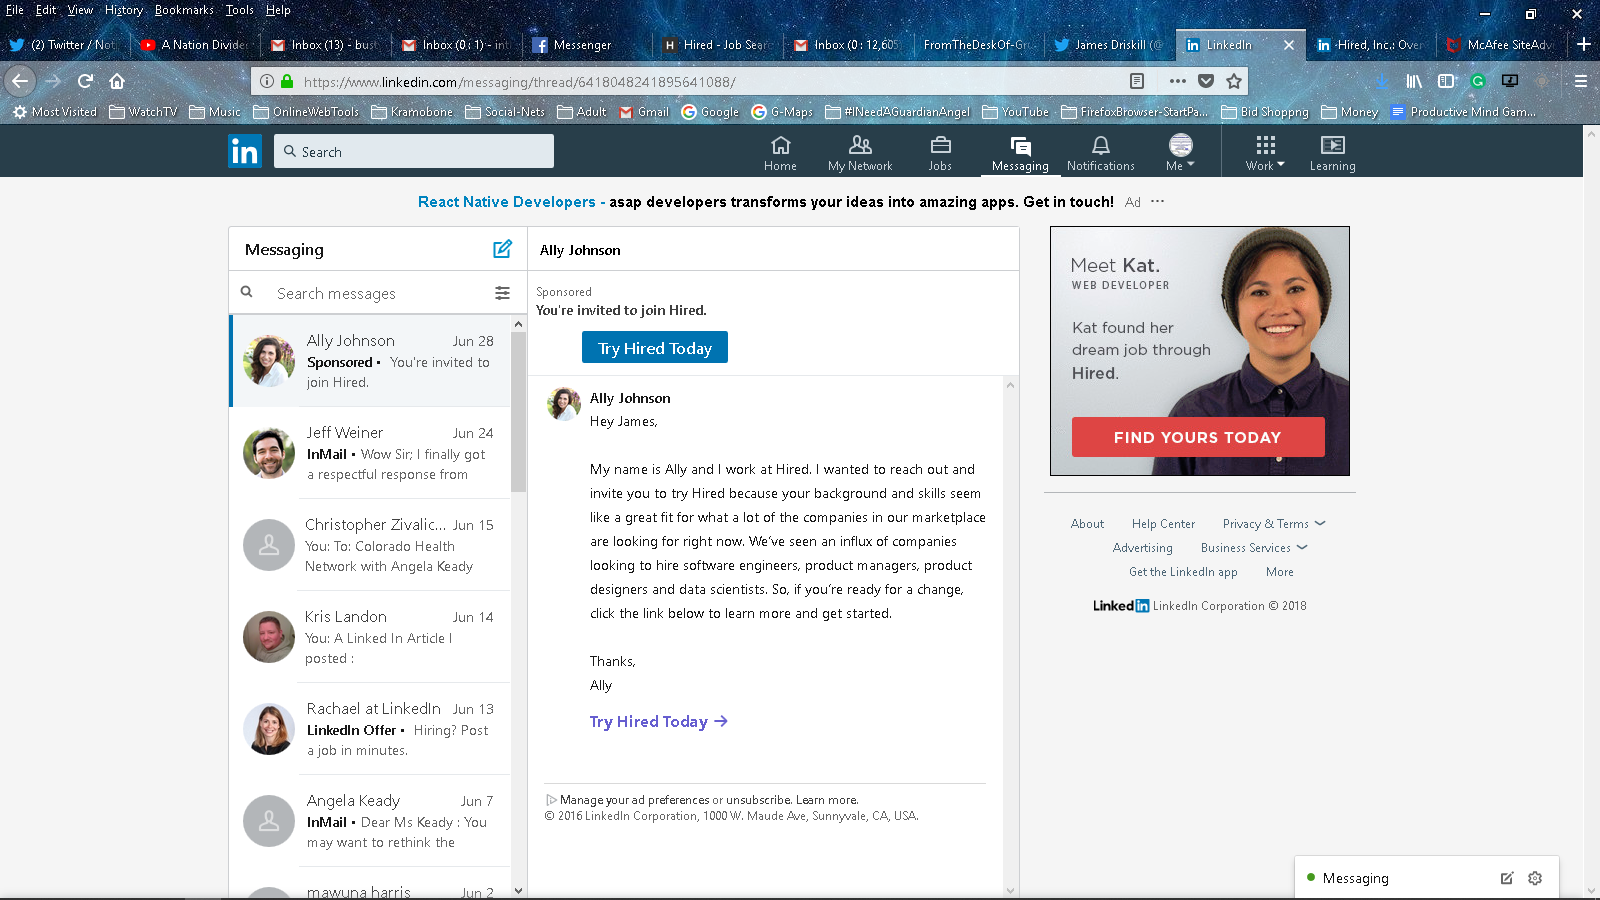Open the Tools menu
Image resolution: width=1600 pixels, height=900 pixels.
(239, 10)
